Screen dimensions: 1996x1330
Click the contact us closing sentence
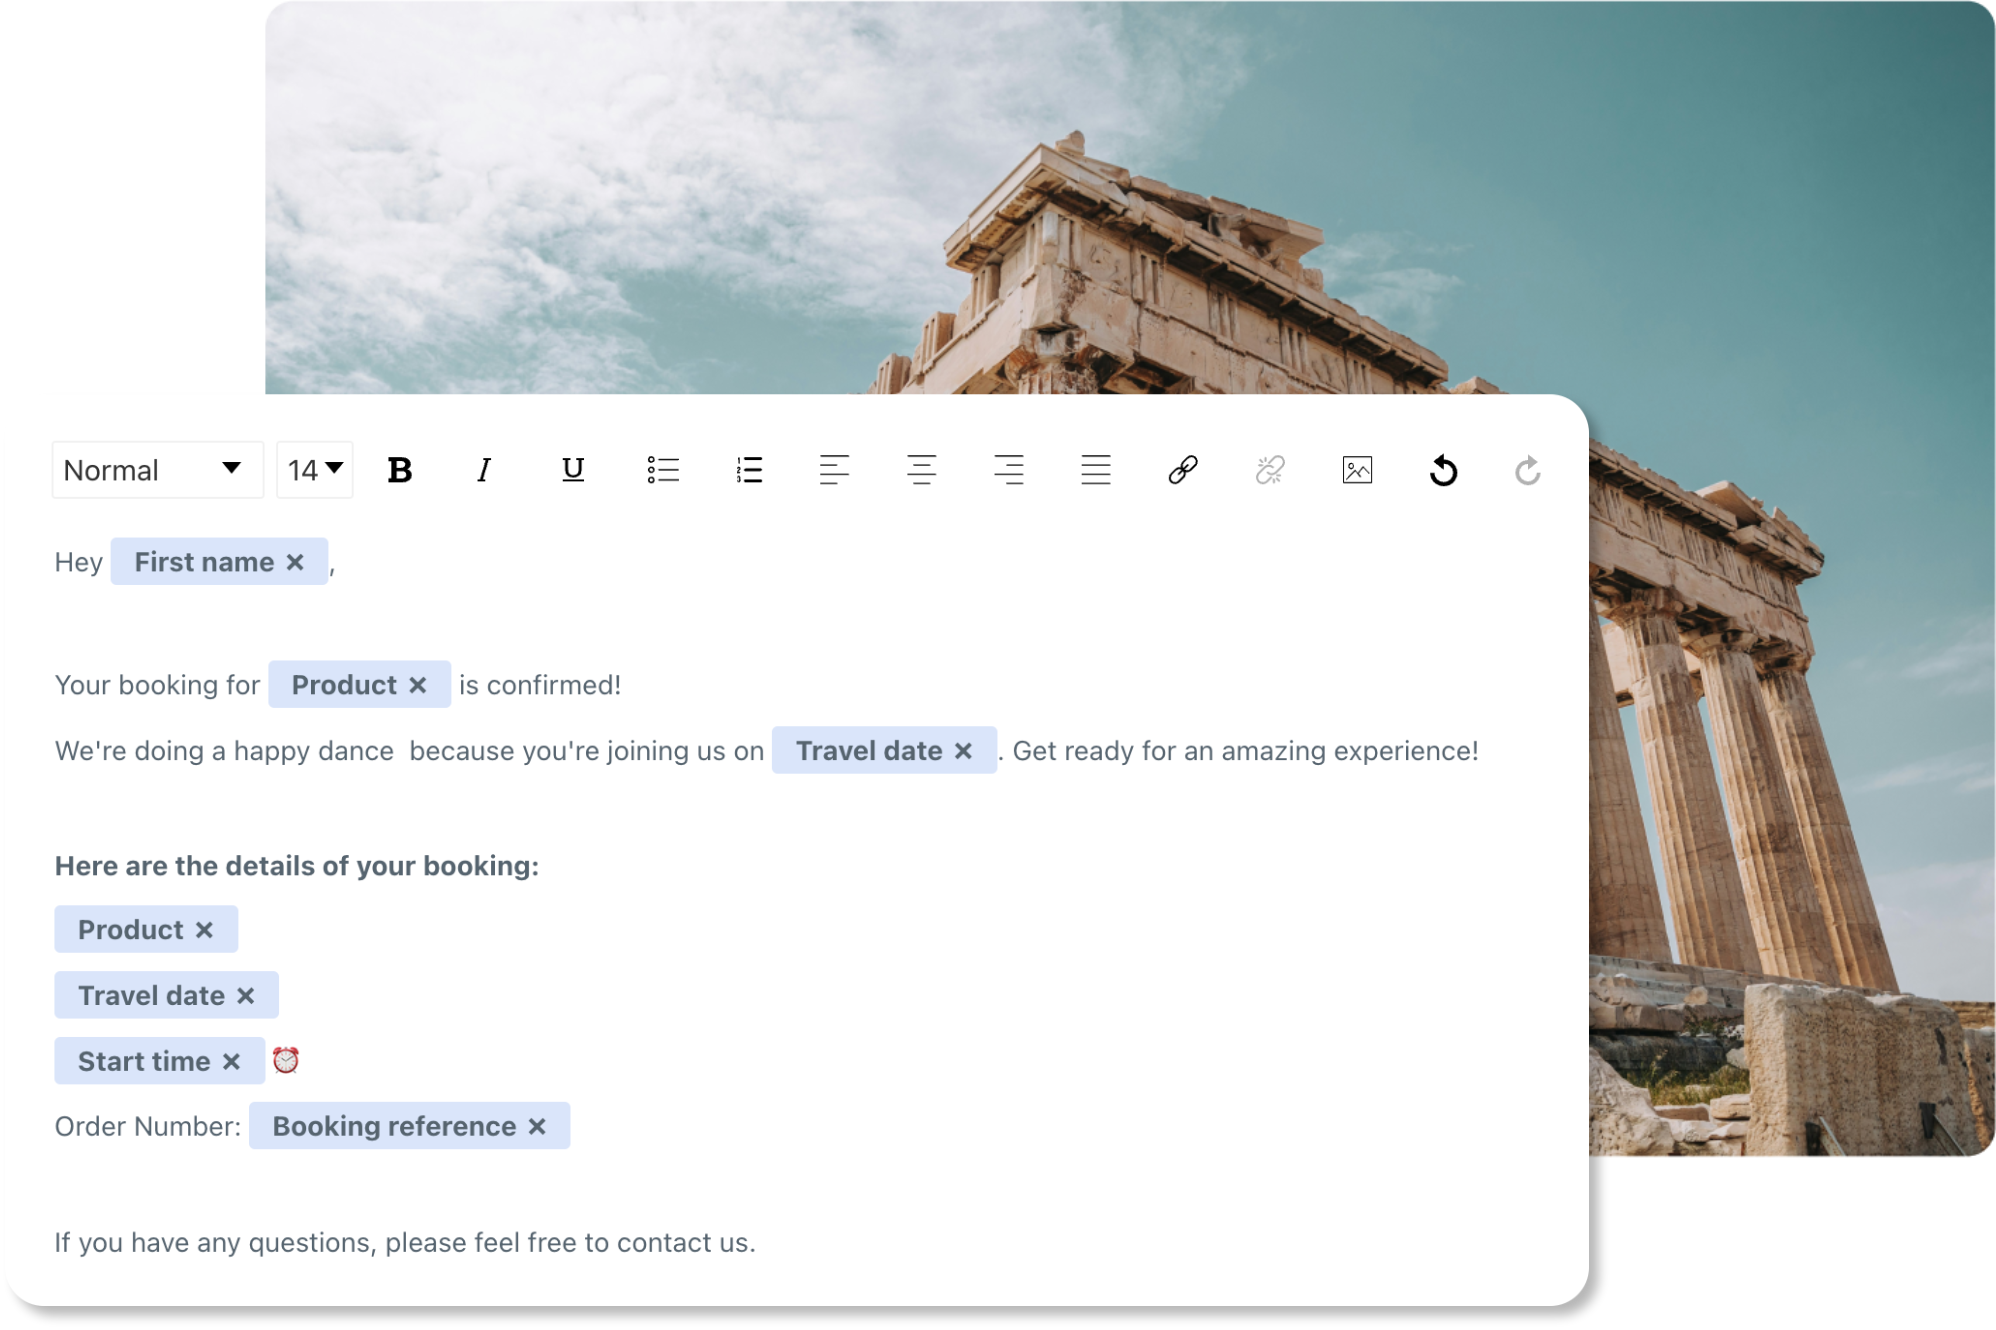pos(405,1243)
